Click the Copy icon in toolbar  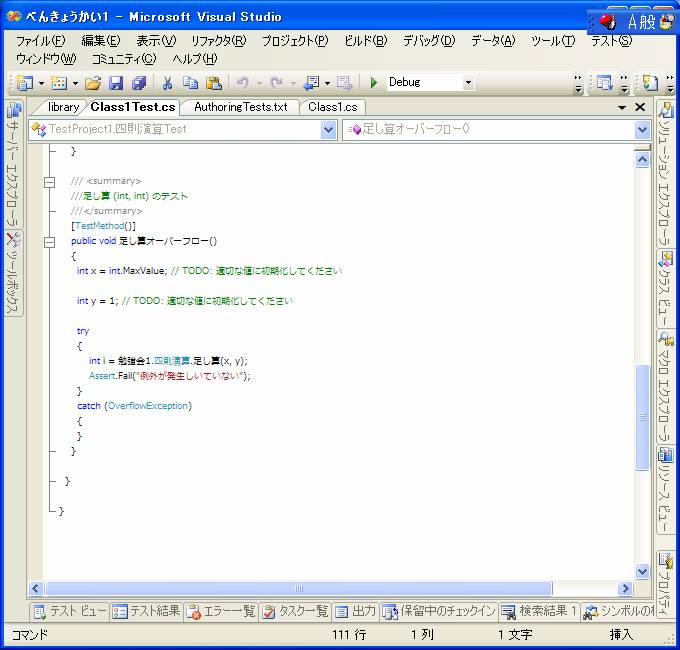(190, 83)
